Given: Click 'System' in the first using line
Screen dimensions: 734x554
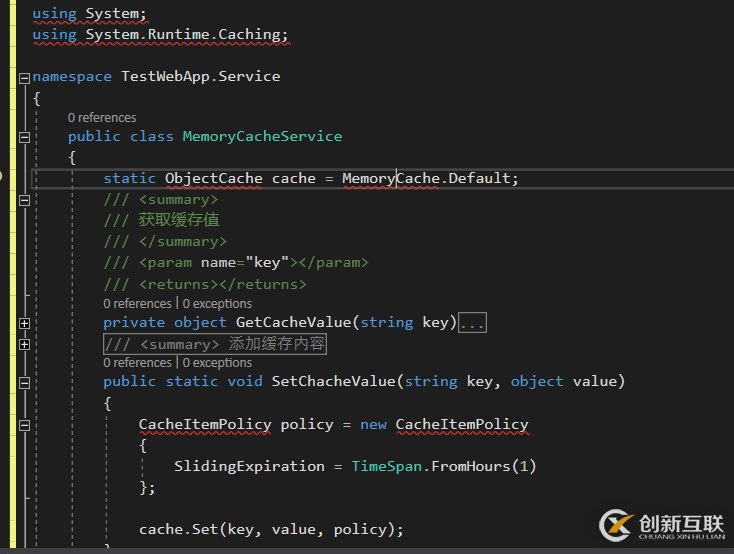Looking at the screenshot, I should tap(112, 14).
